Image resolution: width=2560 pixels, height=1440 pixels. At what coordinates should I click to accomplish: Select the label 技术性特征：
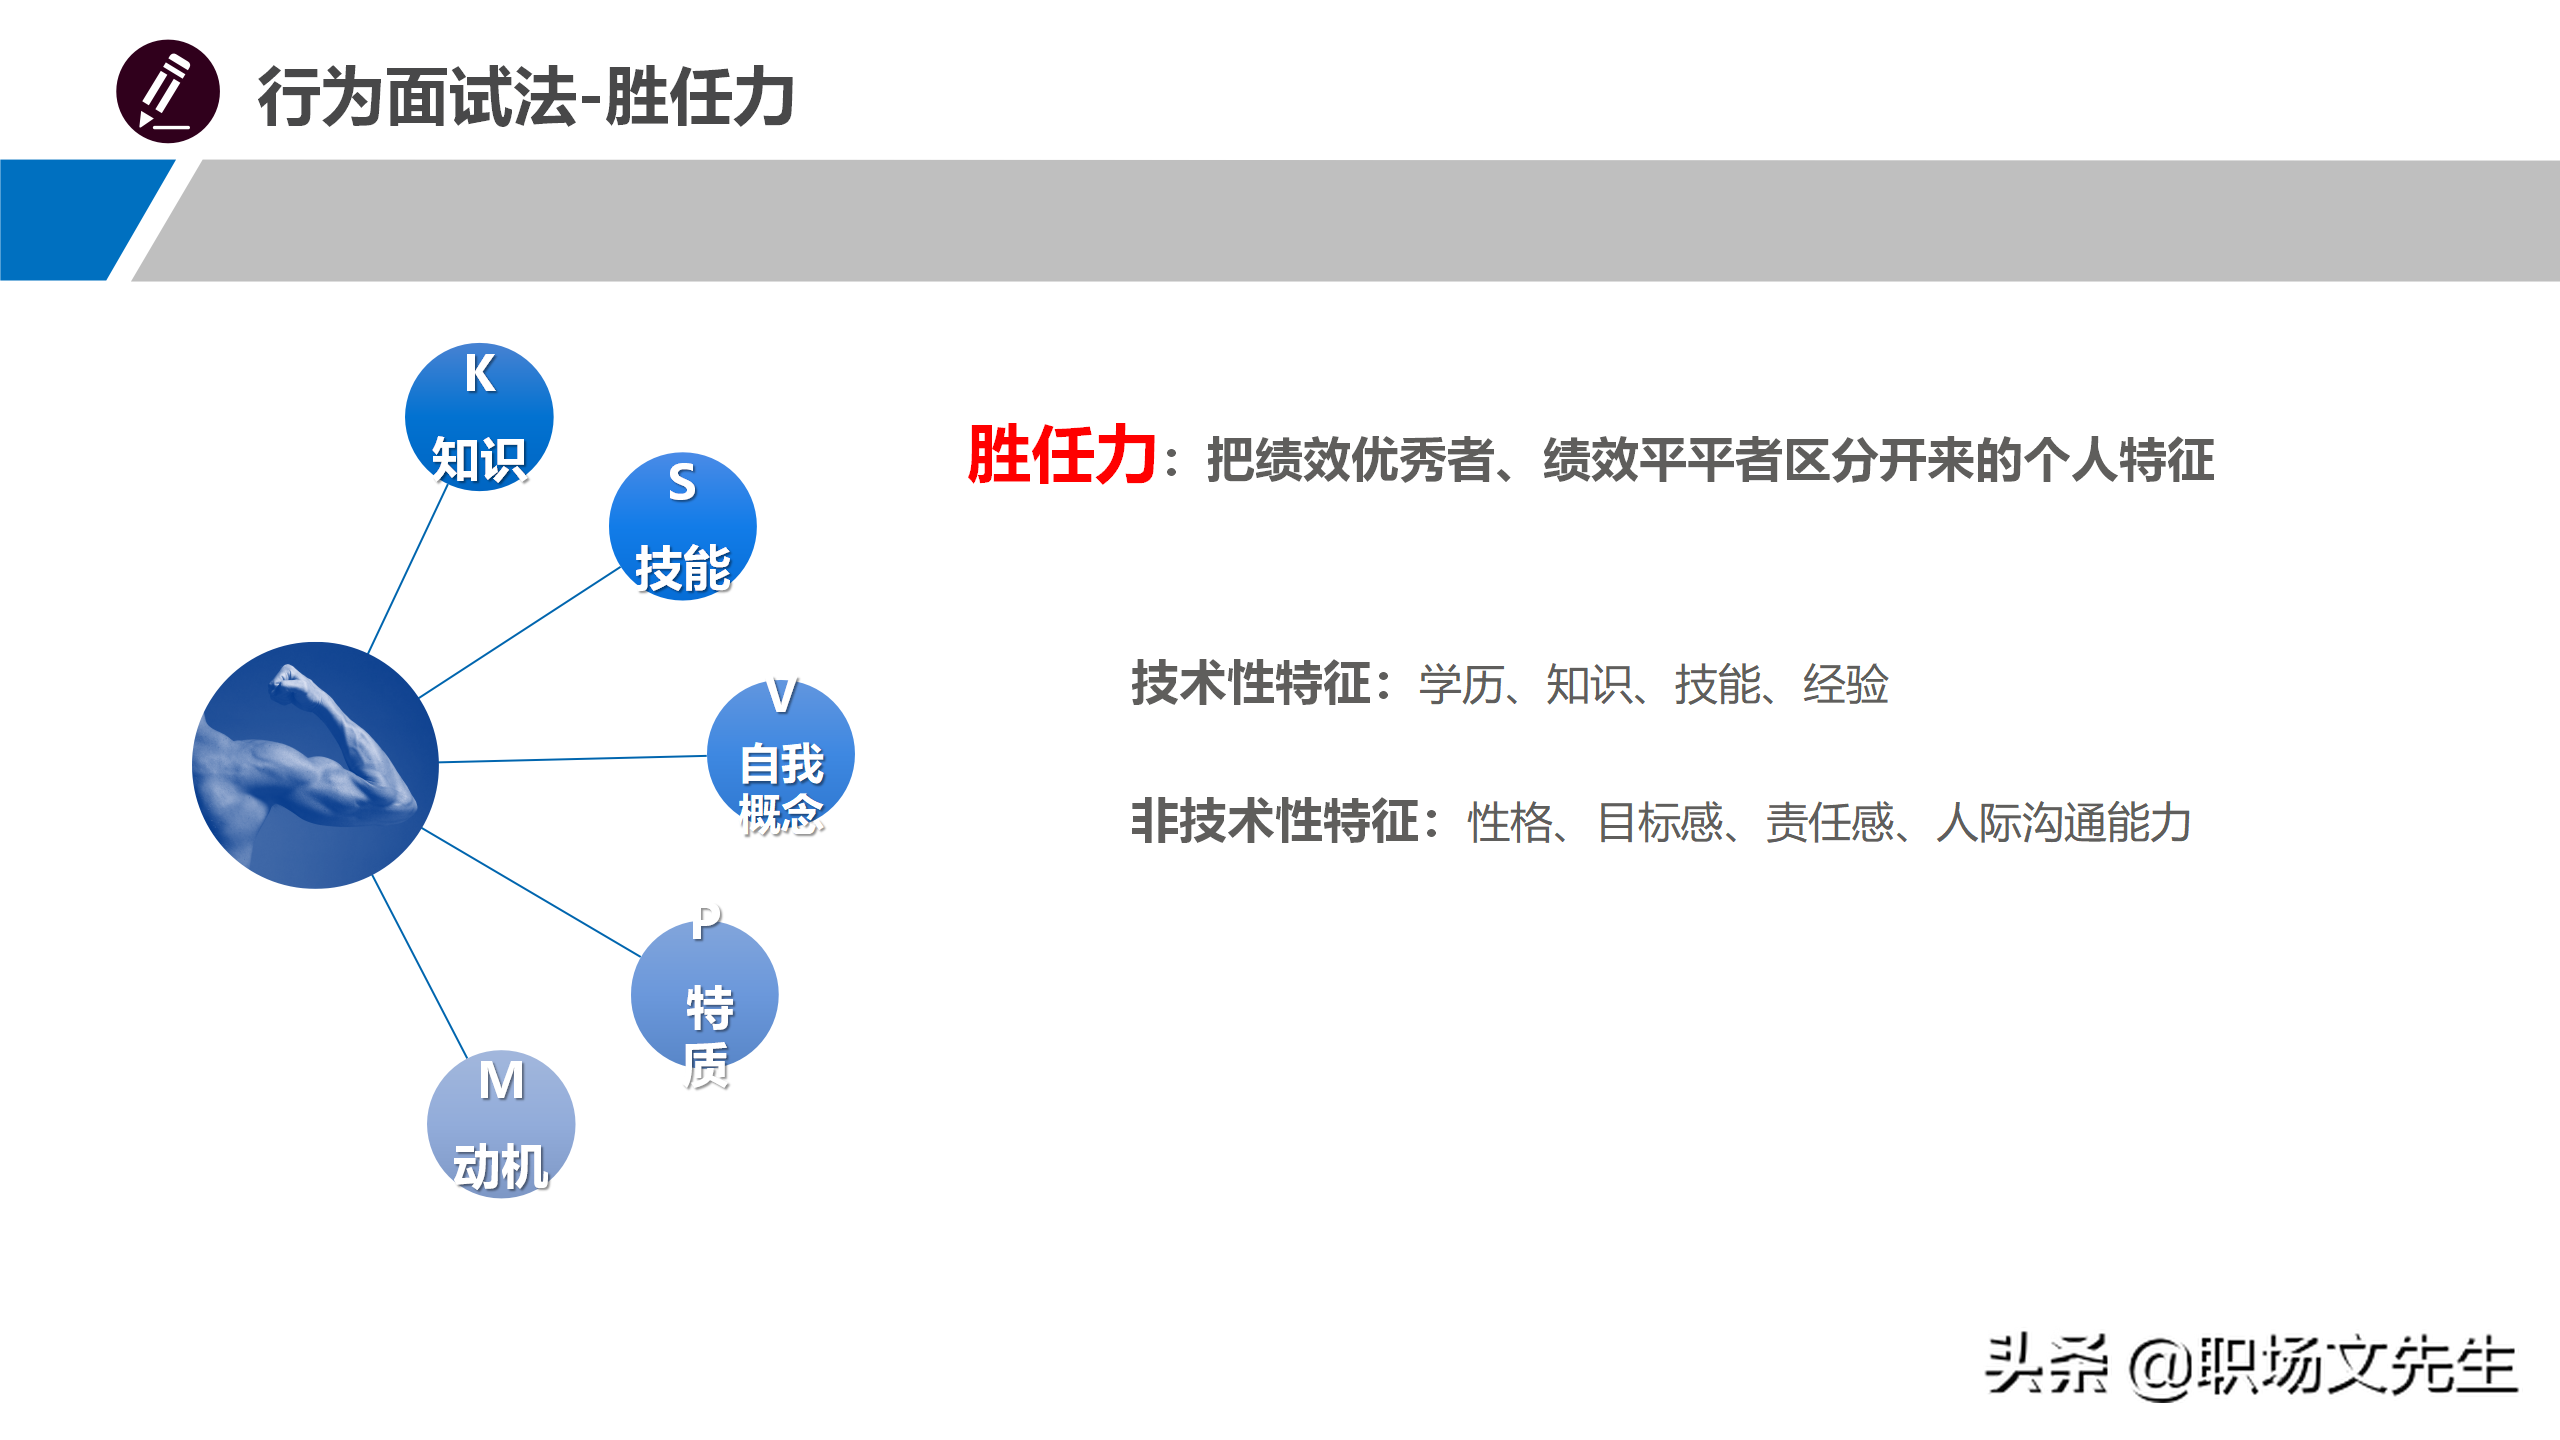tap(1262, 684)
